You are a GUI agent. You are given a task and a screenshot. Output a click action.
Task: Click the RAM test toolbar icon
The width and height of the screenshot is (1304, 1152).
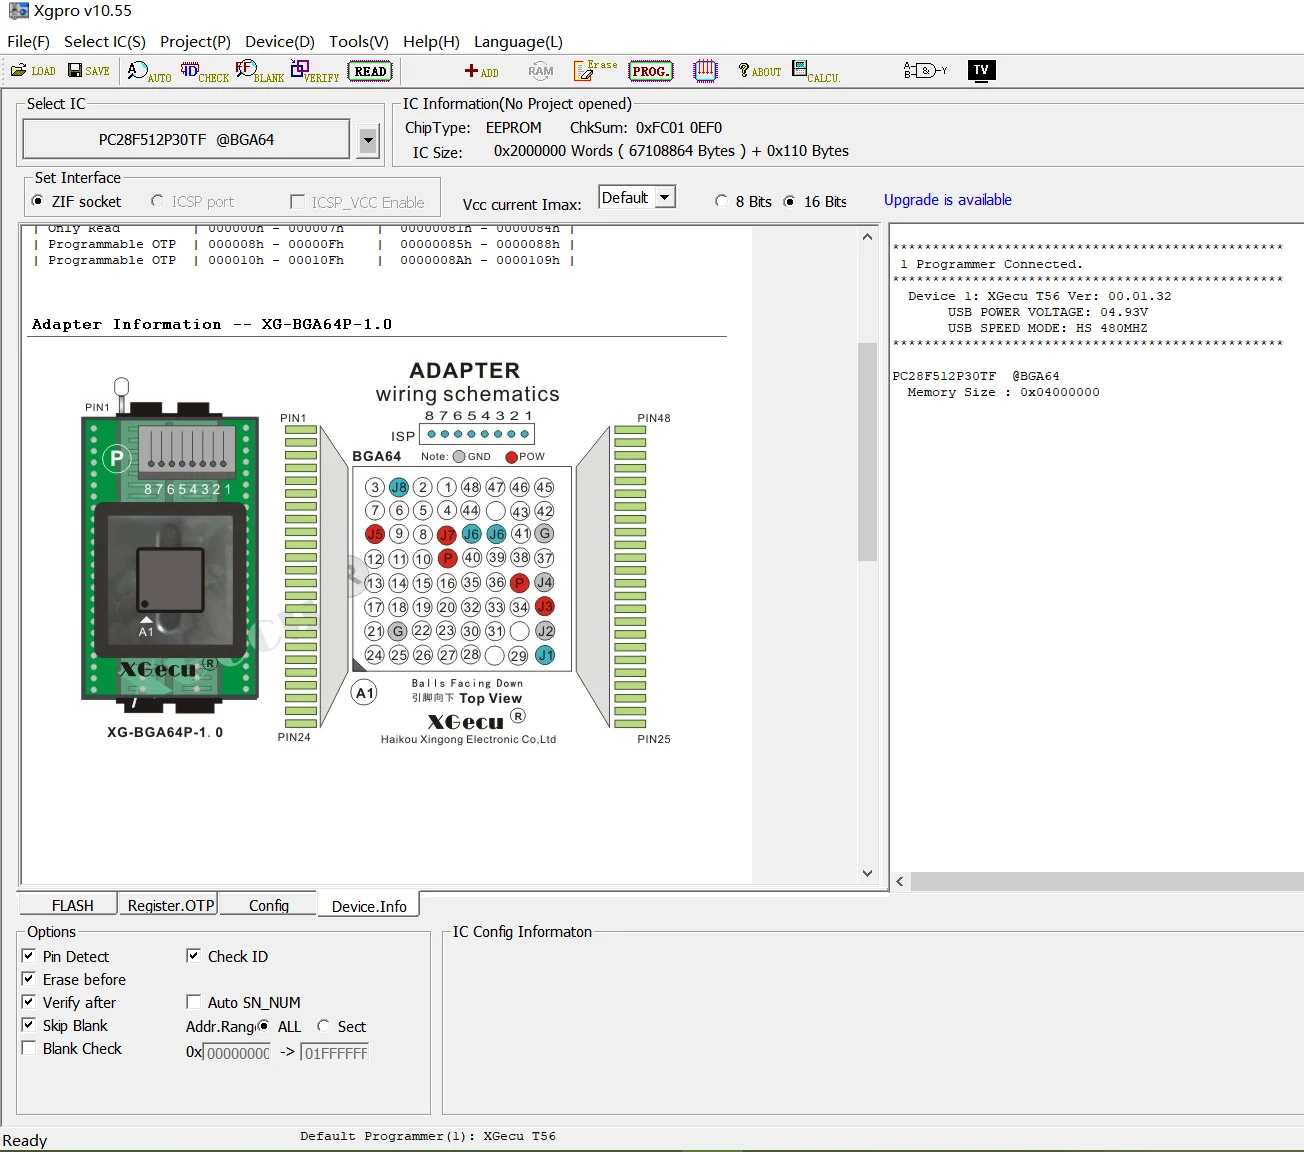(x=540, y=71)
